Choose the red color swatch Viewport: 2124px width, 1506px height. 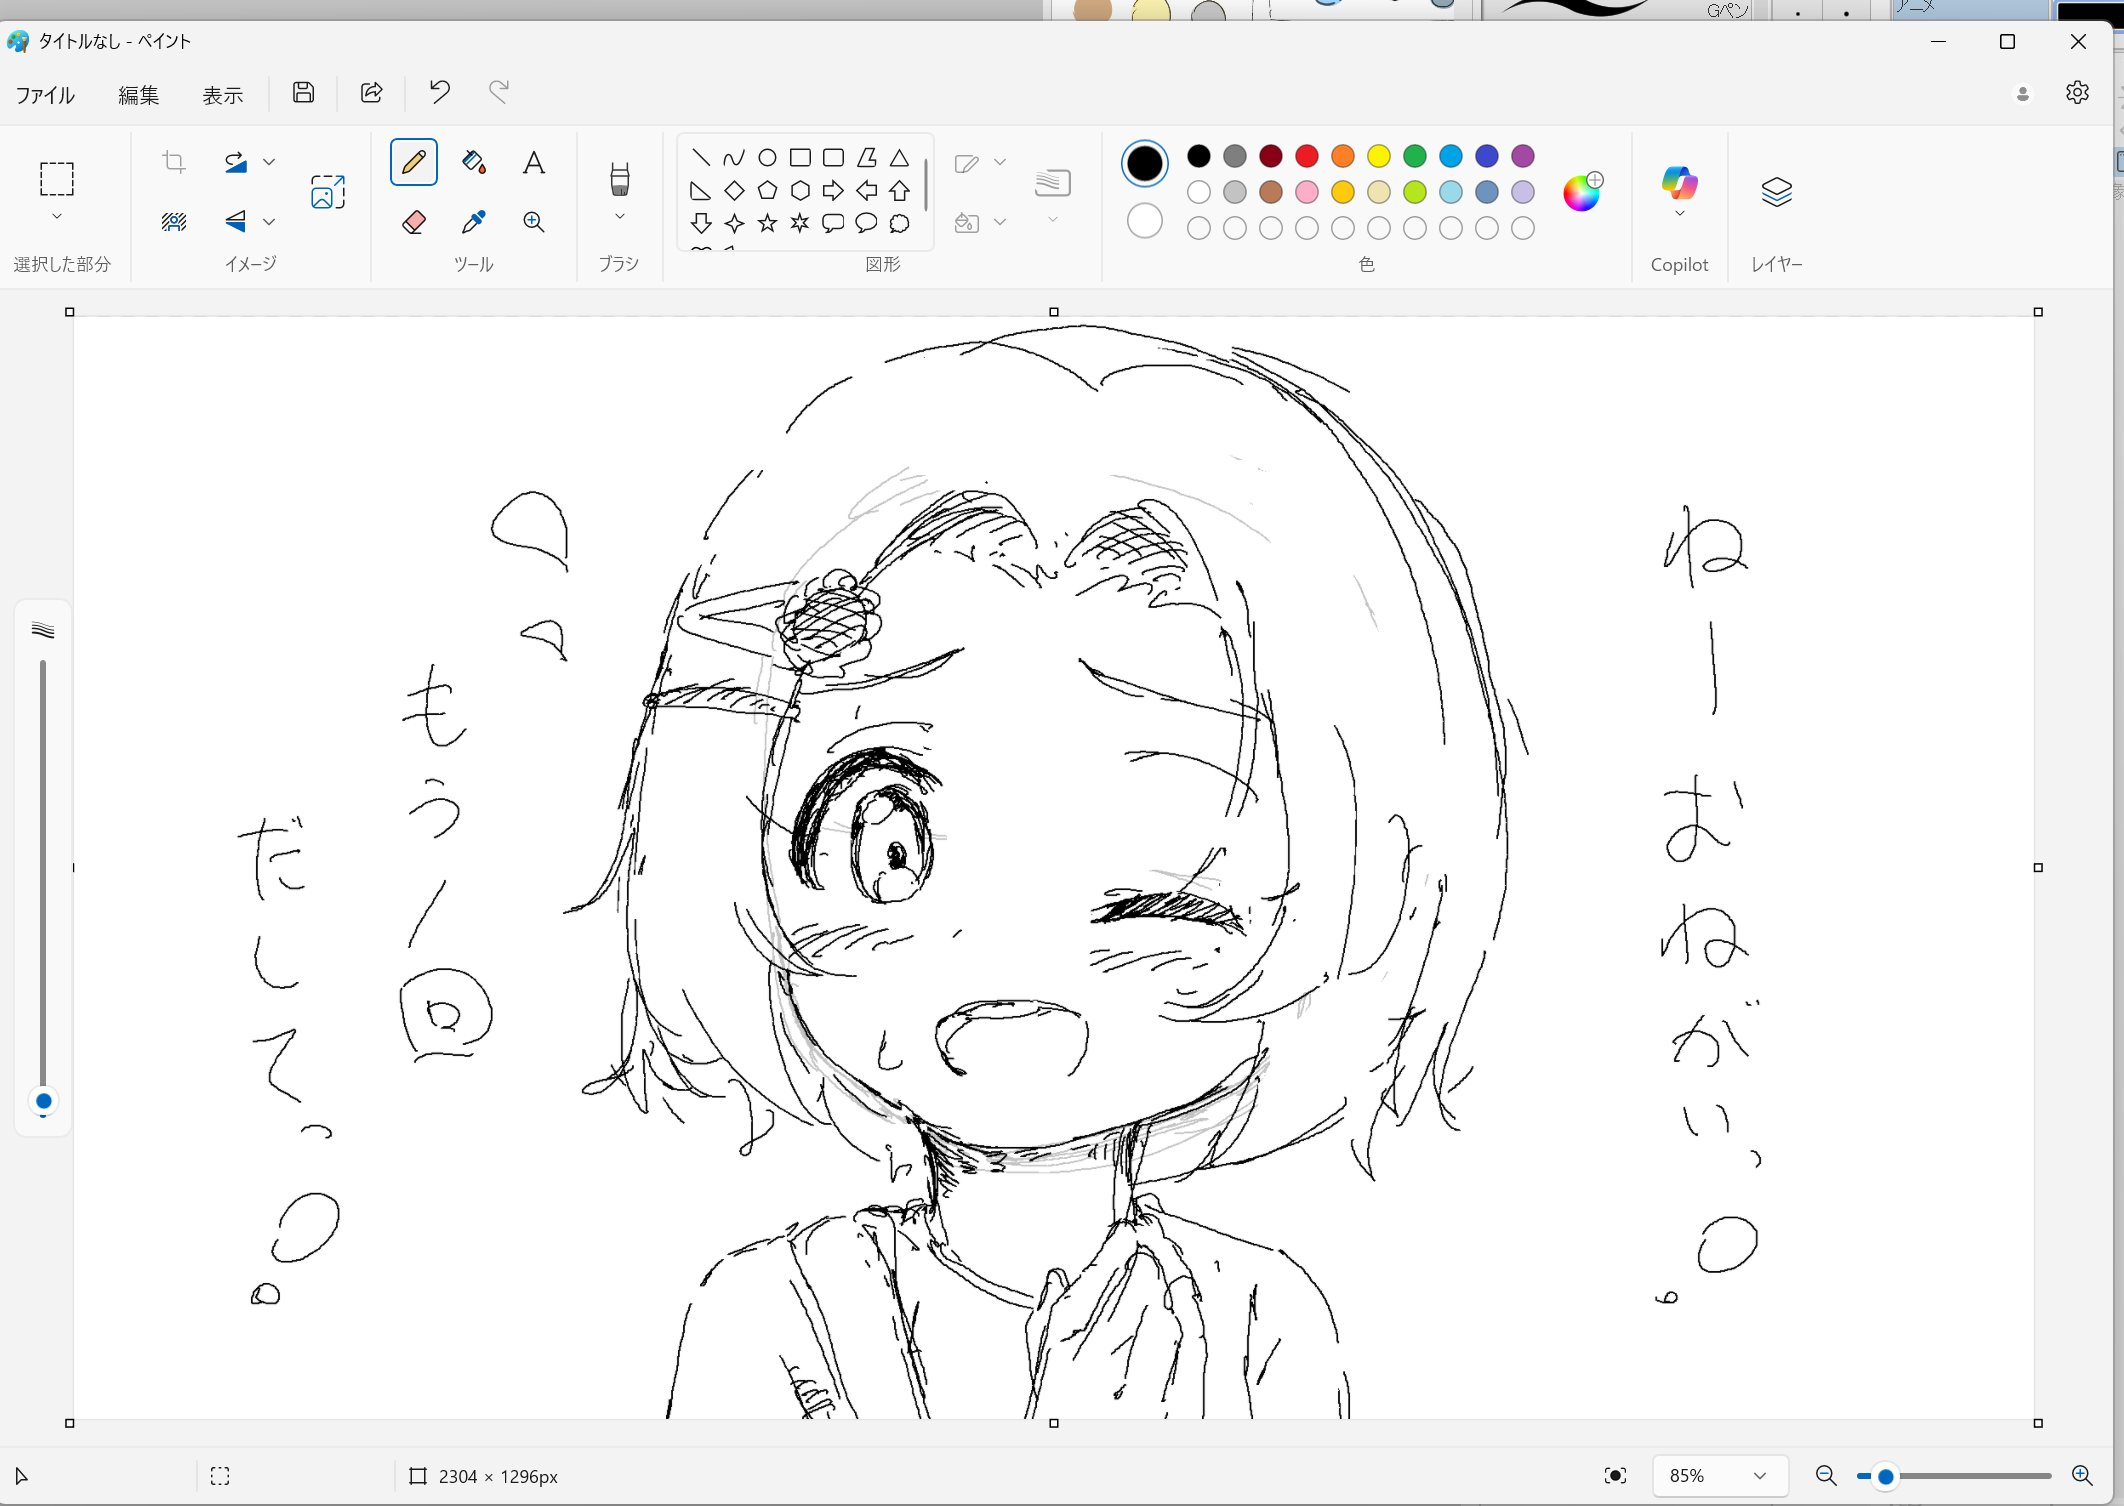click(1306, 156)
